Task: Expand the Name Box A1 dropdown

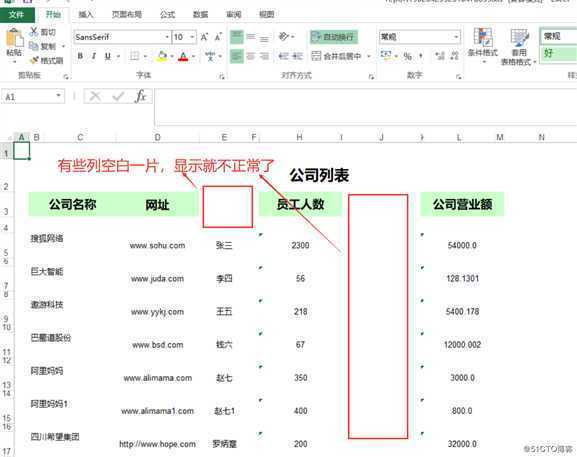Action: (x=59, y=96)
